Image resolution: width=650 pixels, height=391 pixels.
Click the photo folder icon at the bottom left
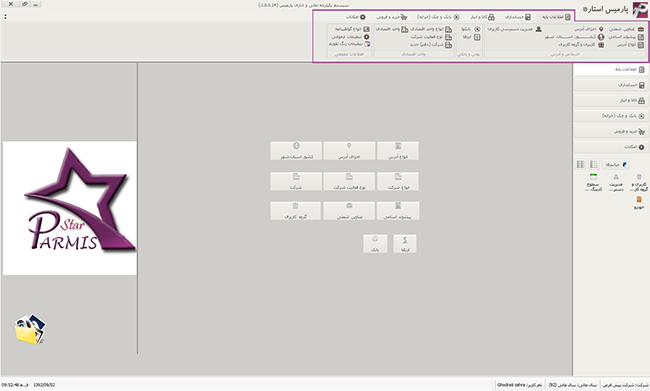[x=31, y=329]
